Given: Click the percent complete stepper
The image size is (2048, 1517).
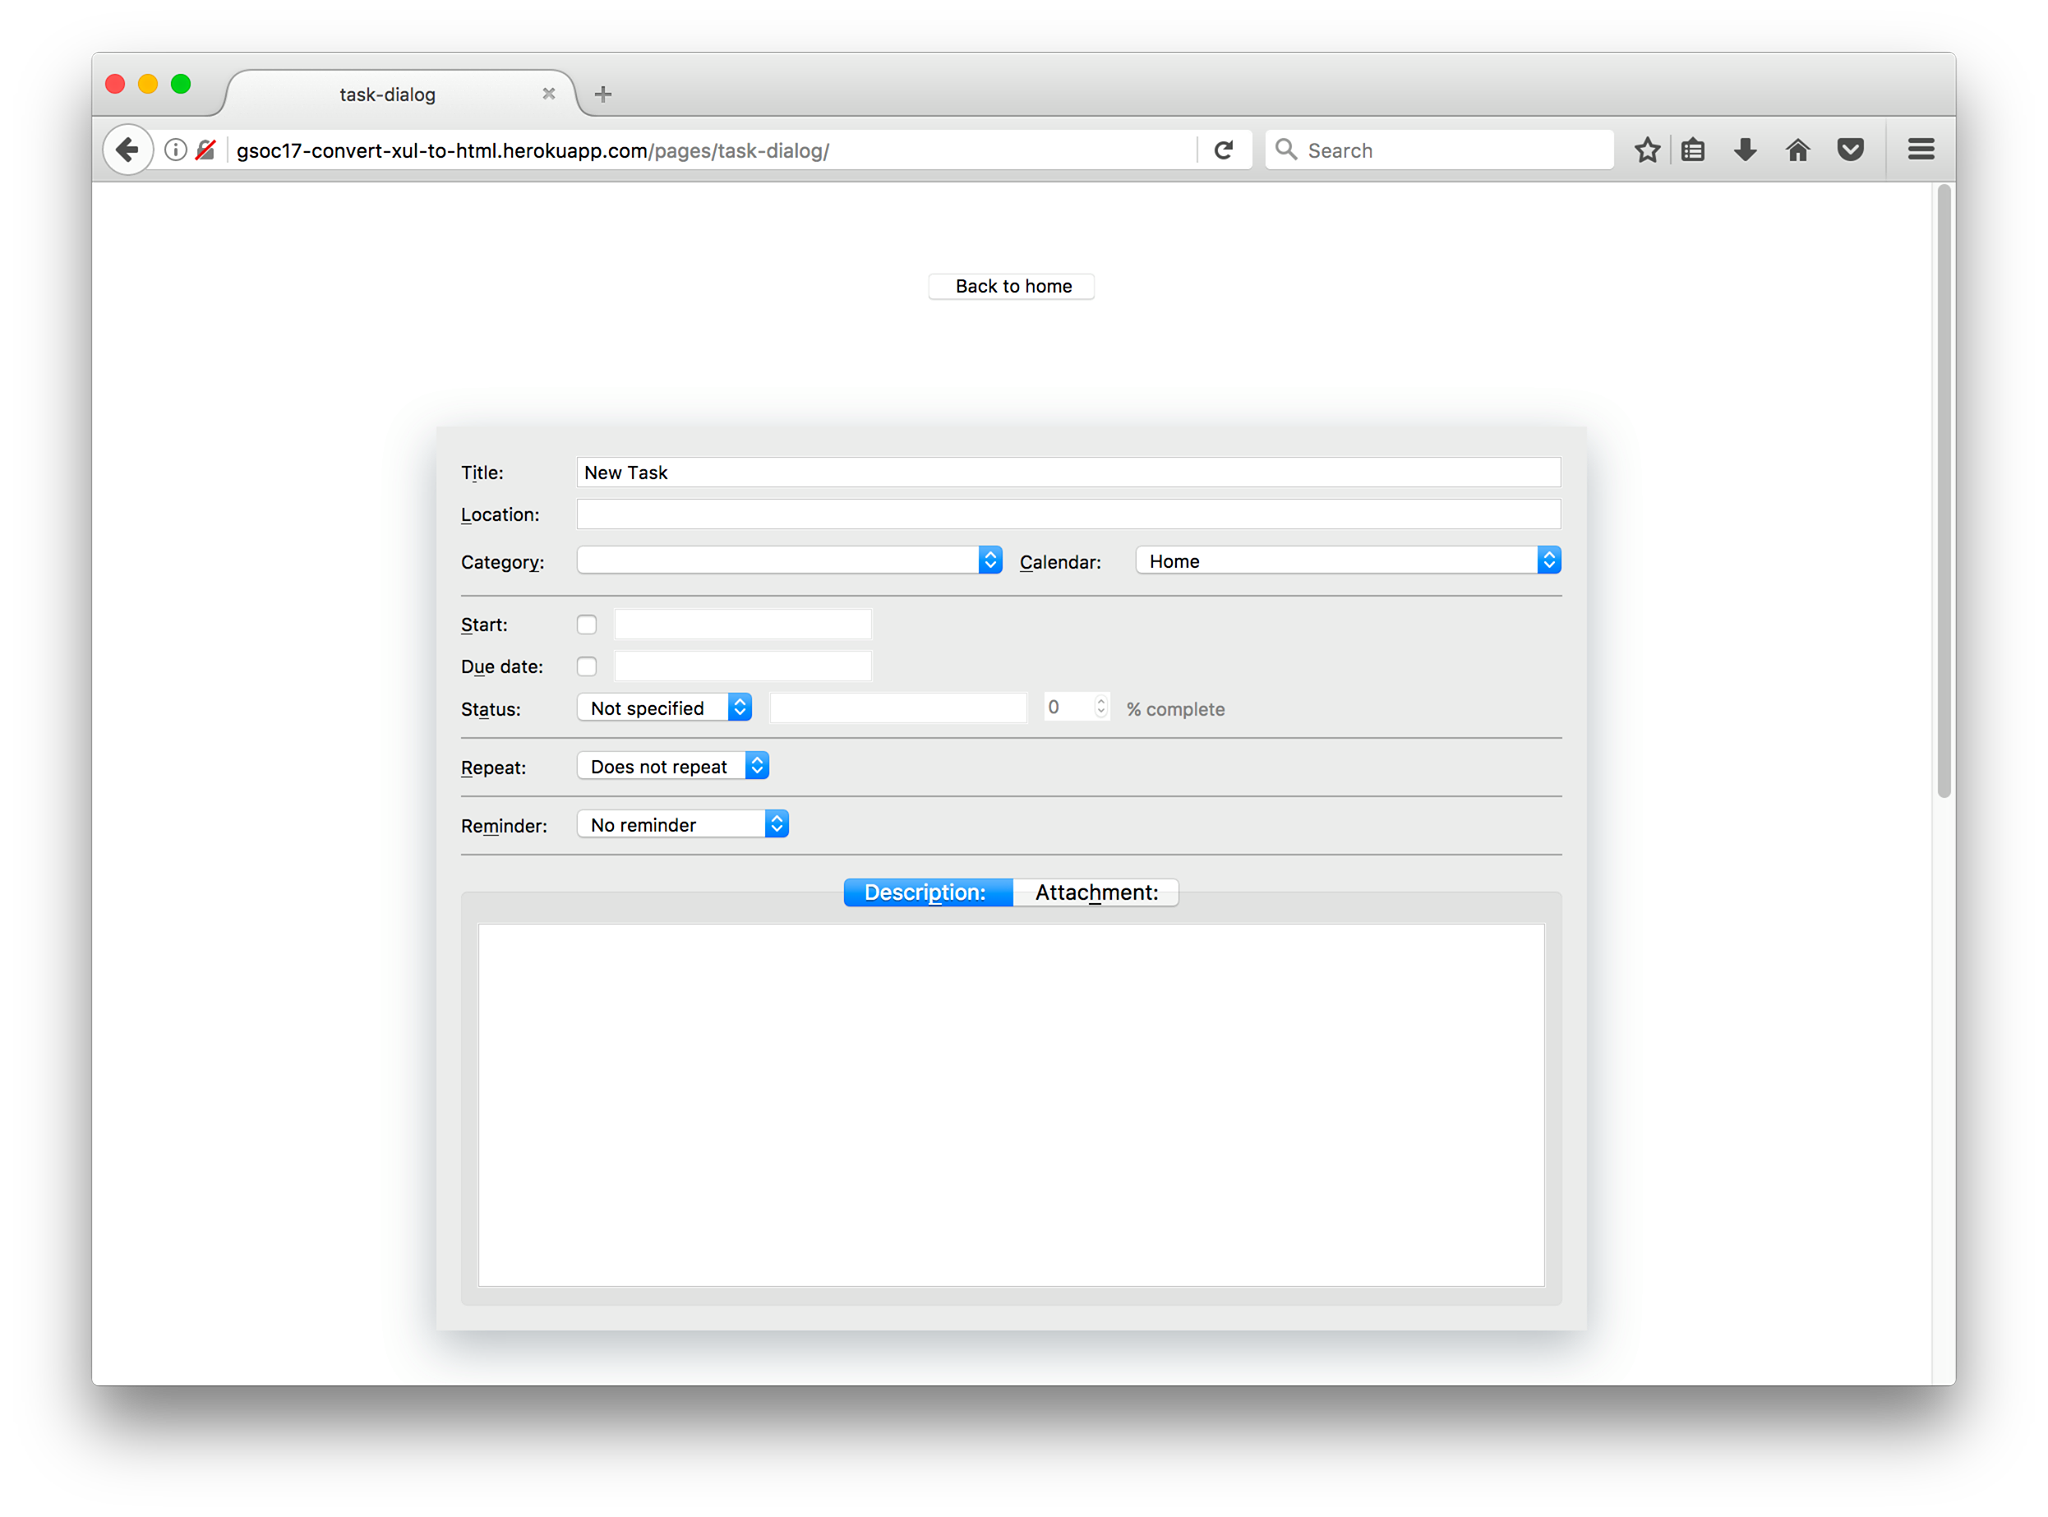Looking at the screenshot, I should (x=1100, y=707).
